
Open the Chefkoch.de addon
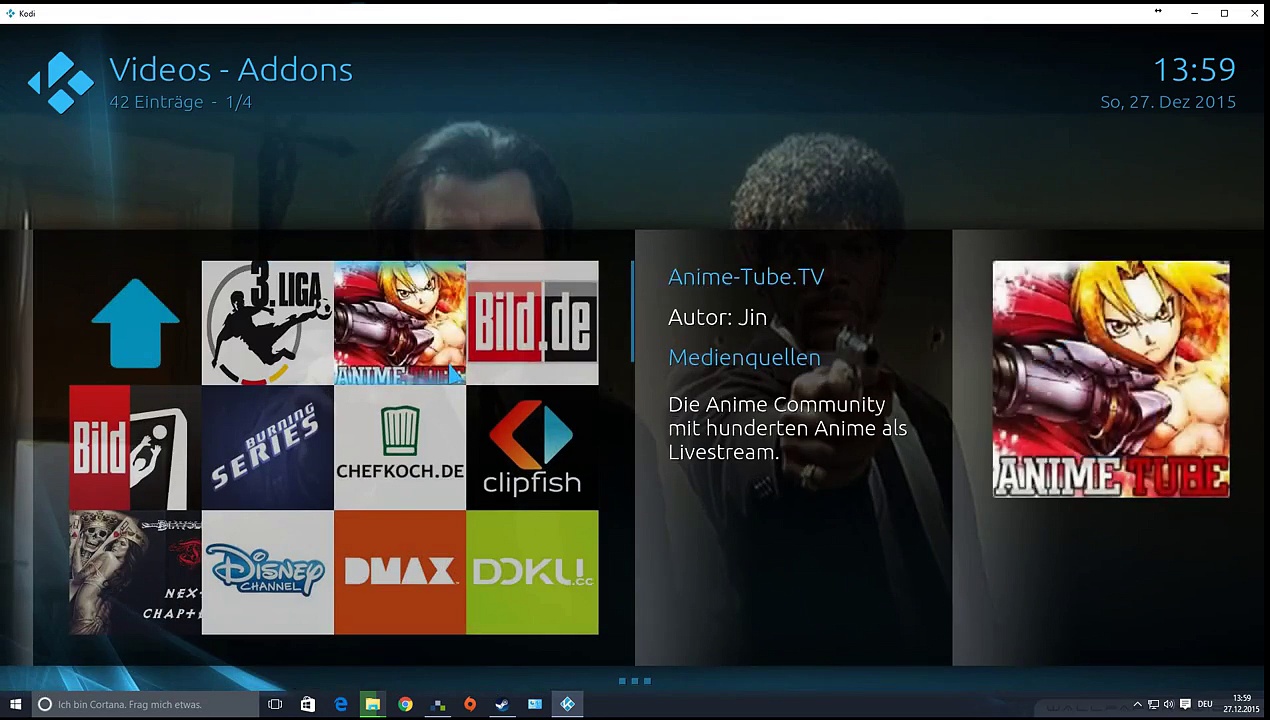tap(400, 447)
